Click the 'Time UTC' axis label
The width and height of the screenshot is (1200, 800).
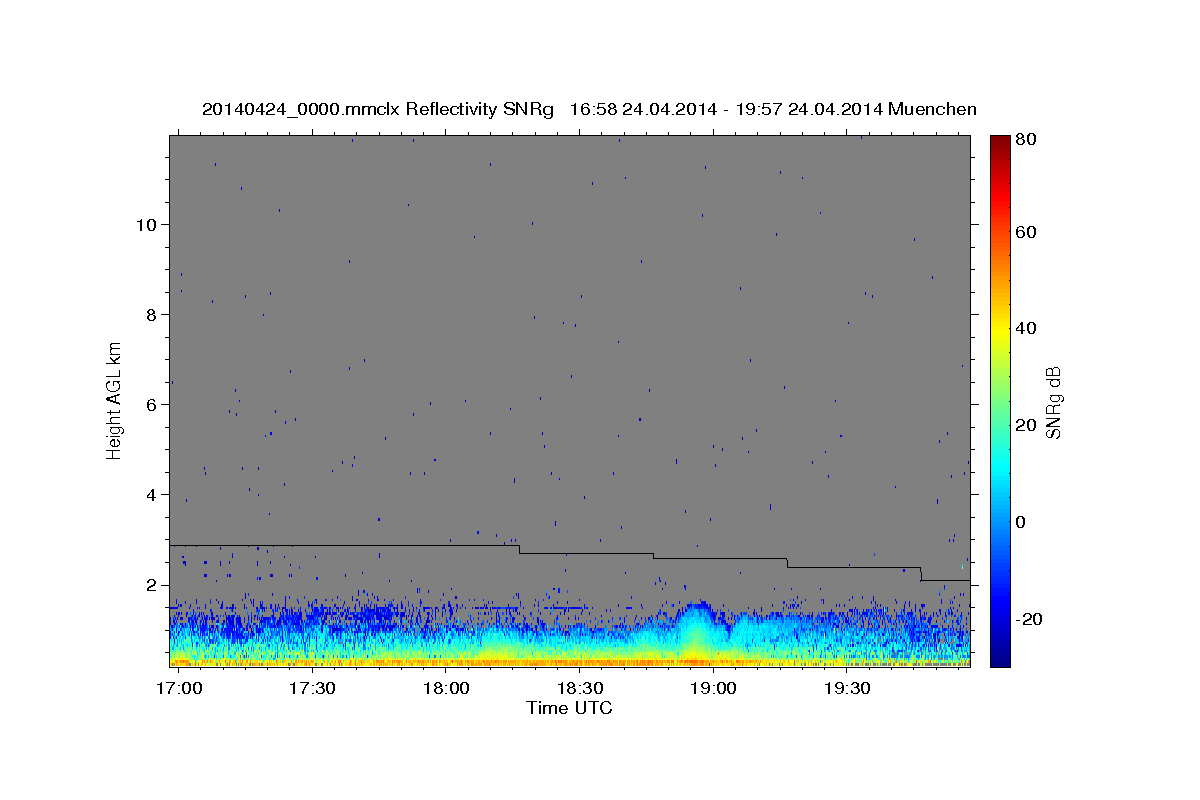(569, 708)
